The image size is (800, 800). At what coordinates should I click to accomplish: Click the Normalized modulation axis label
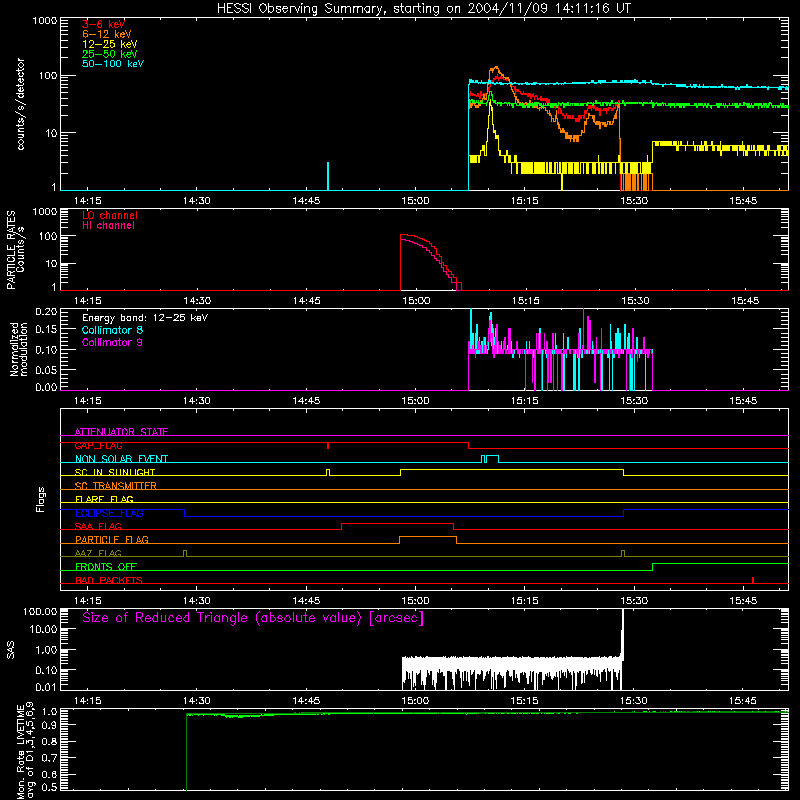point(19,349)
